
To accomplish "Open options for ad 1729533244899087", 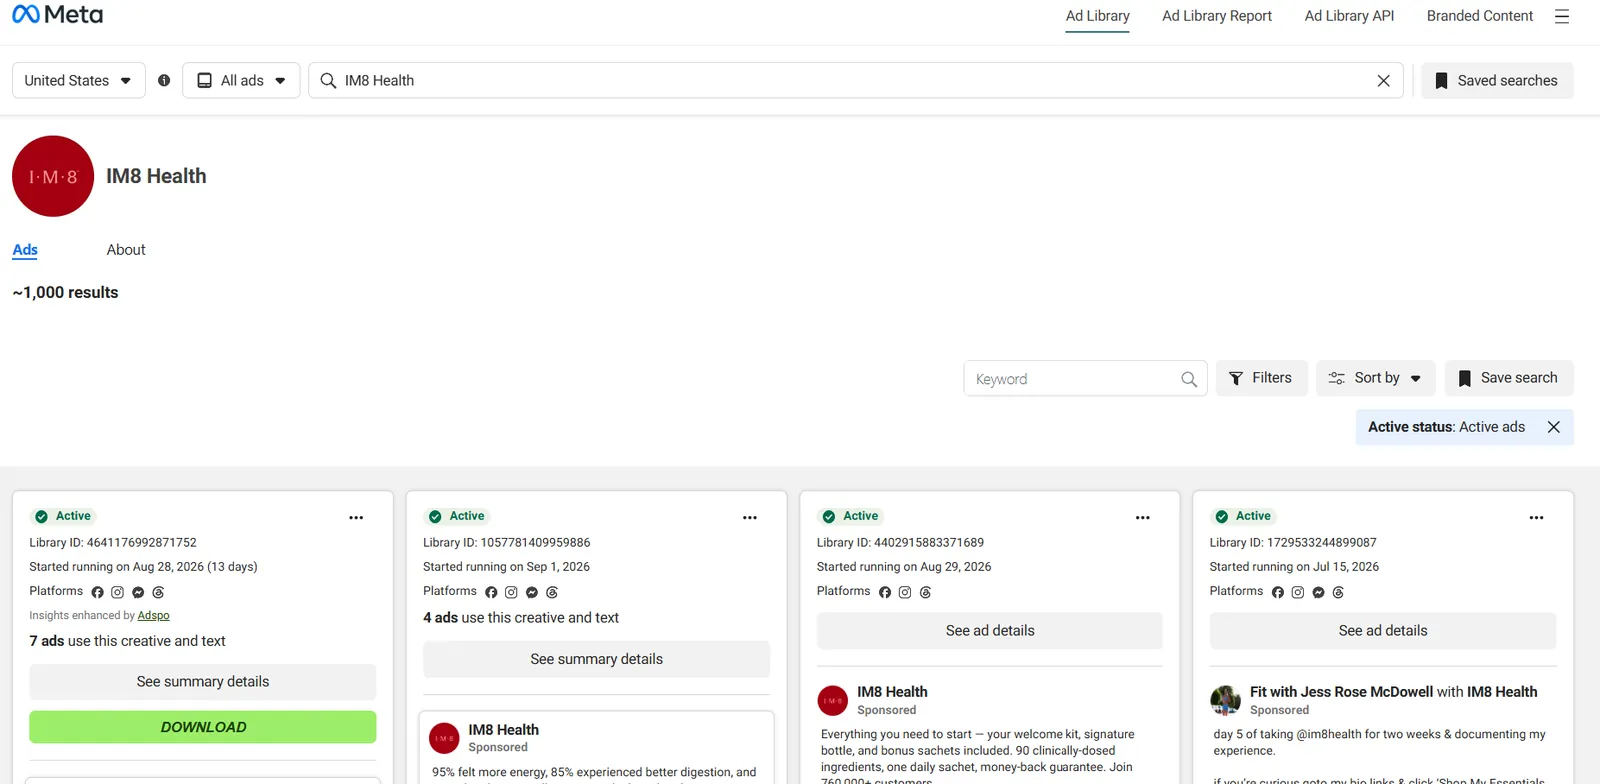I will (x=1537, y=517).
